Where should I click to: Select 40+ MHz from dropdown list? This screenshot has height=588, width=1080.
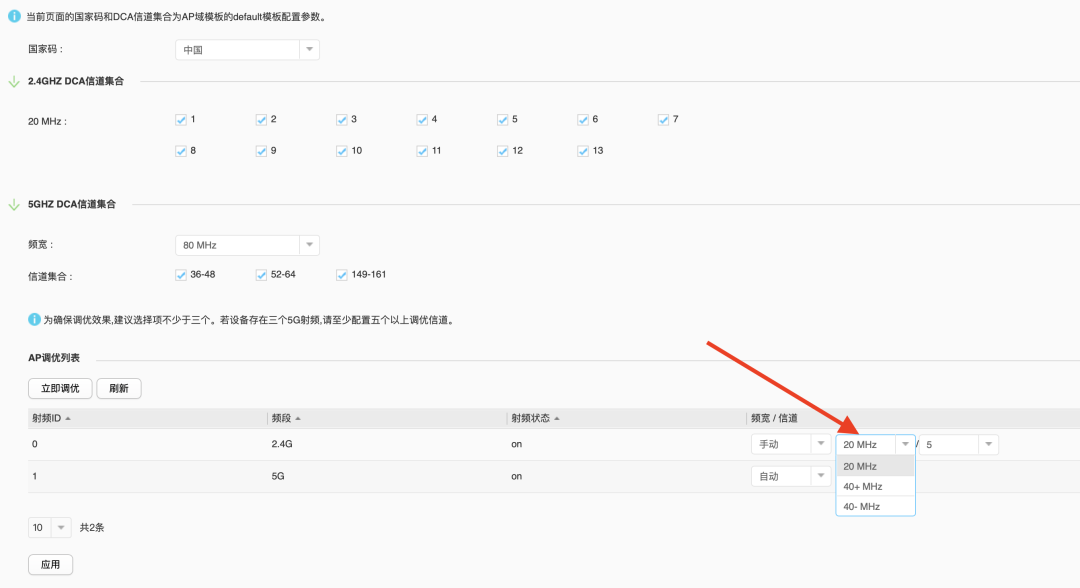coord(875,486)
